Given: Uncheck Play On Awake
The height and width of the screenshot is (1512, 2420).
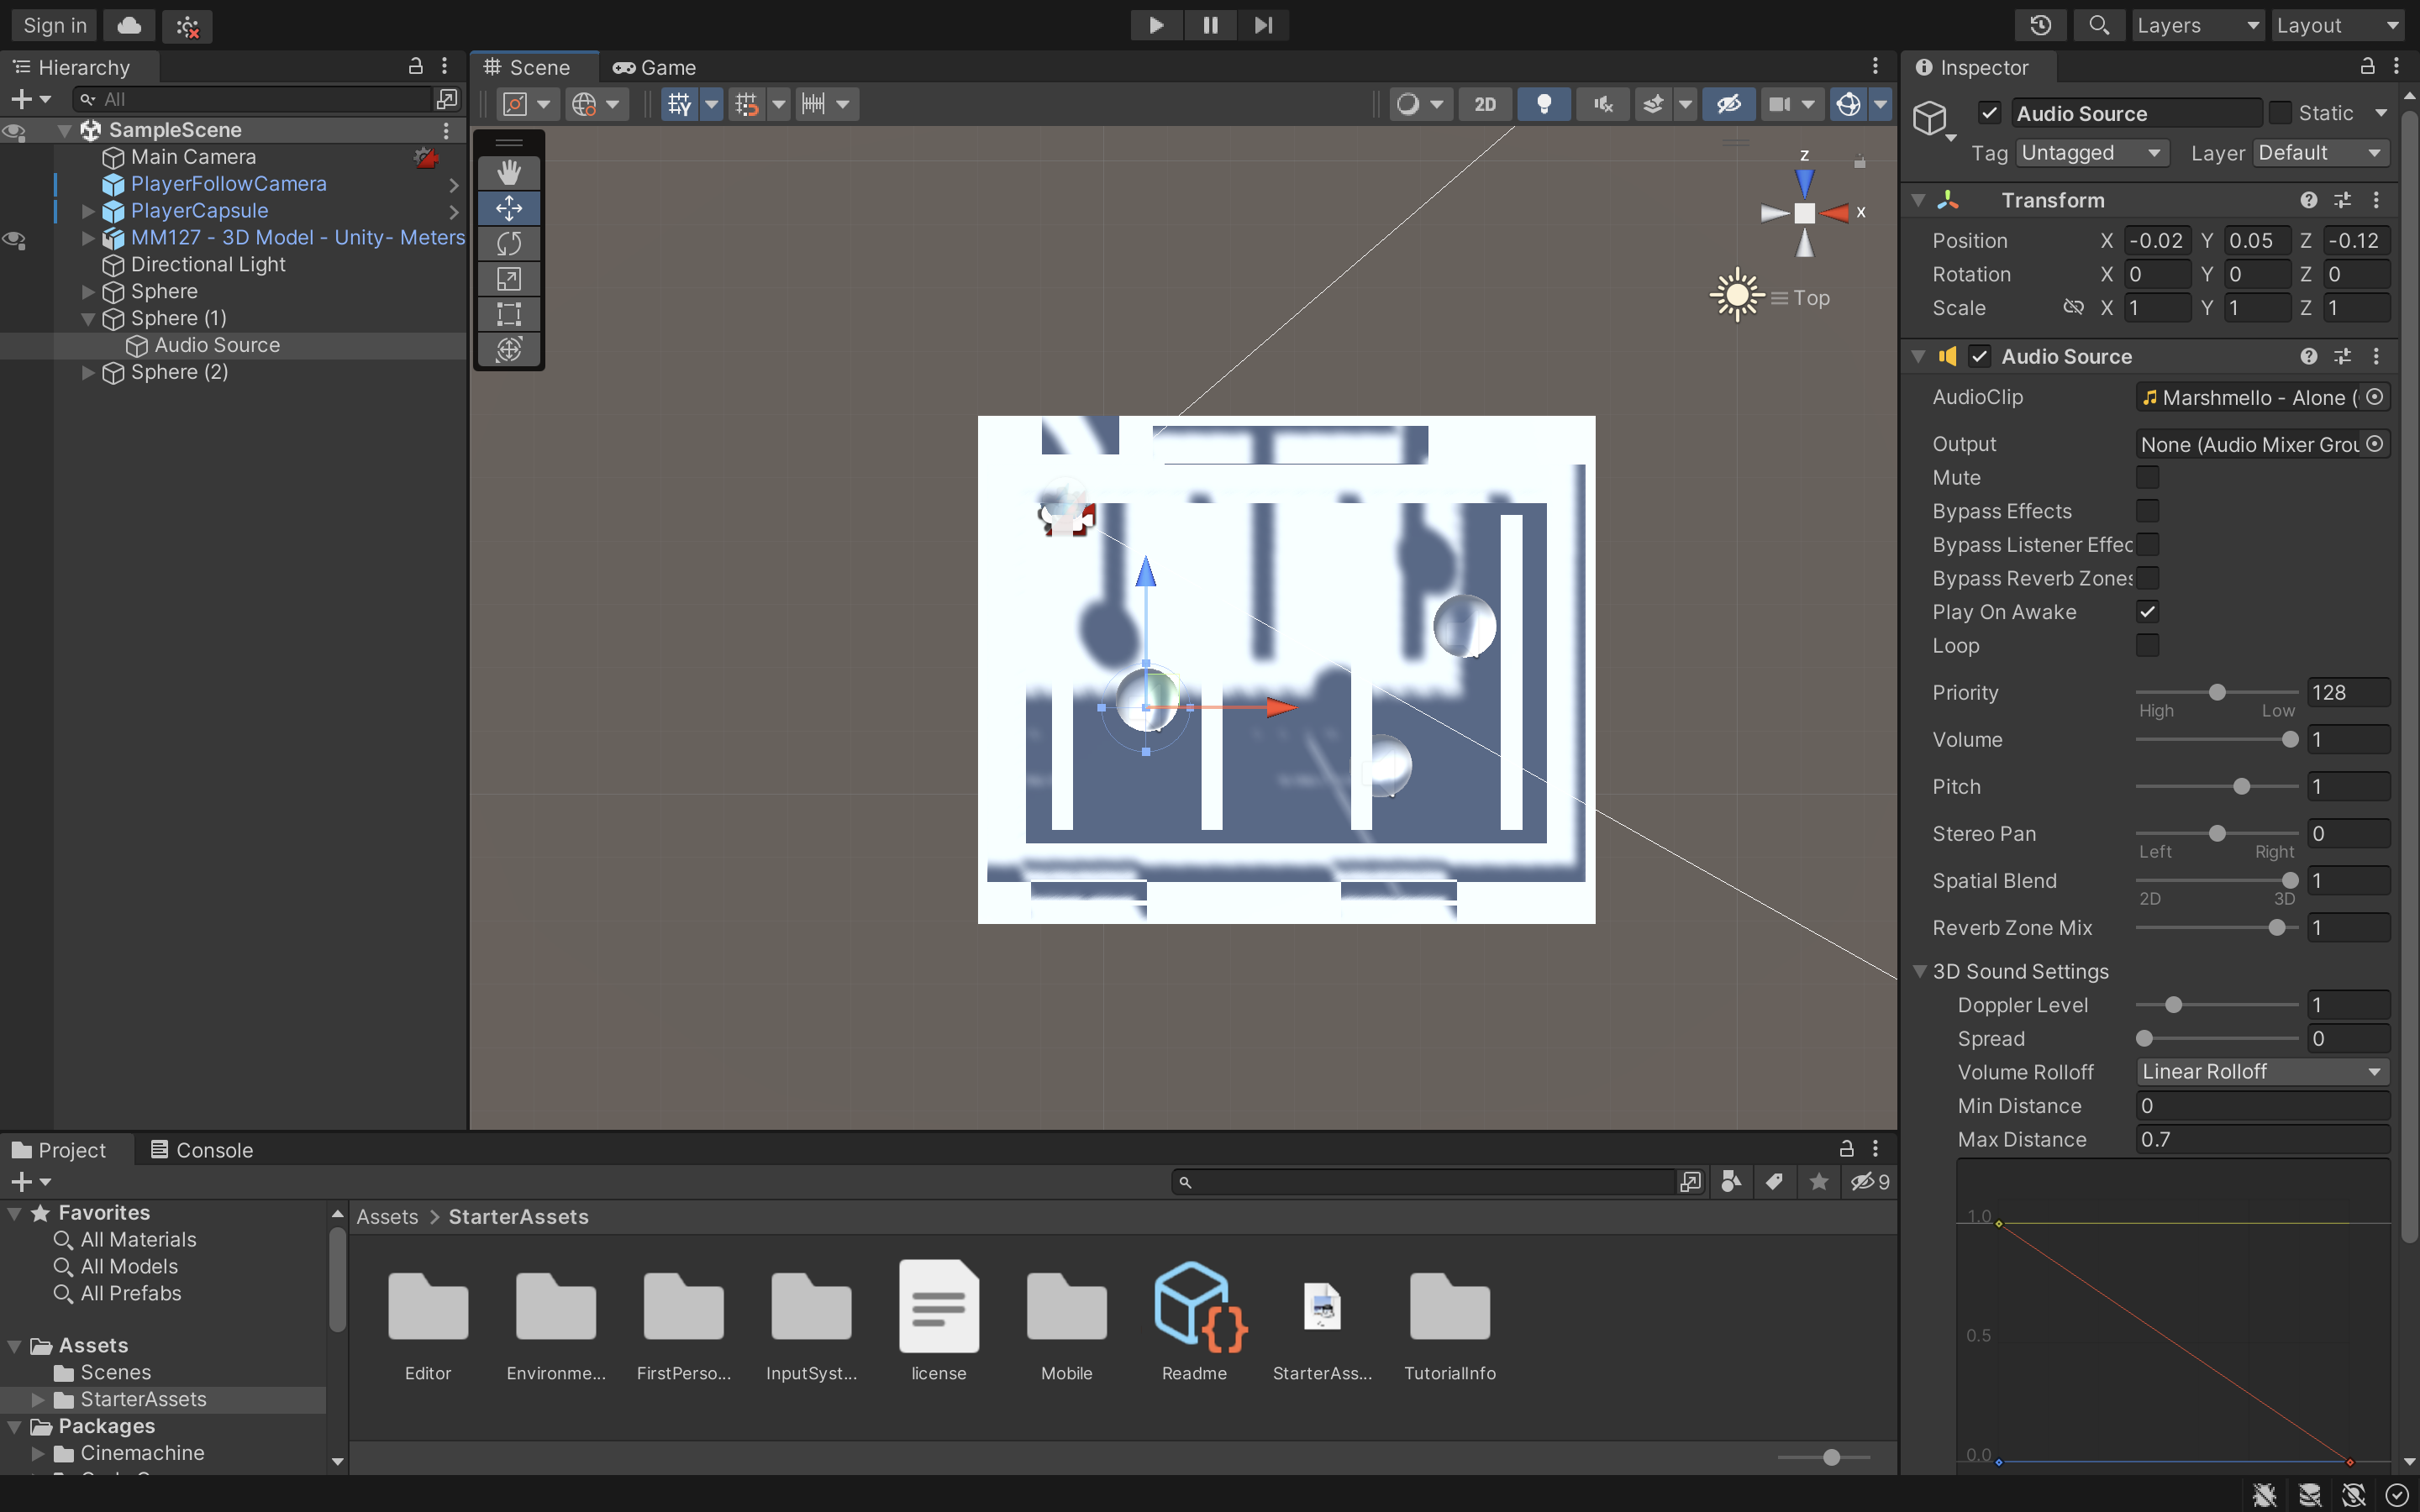Looking at the screenshot, I should click(x=2146, y=612).
